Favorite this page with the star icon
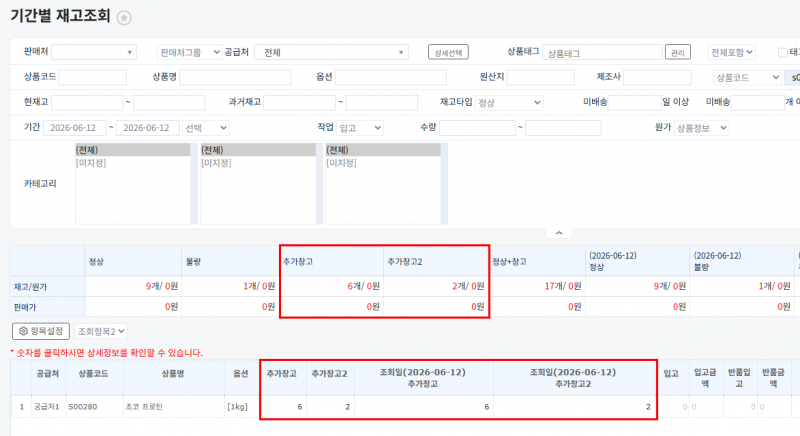 click(x=124, y=18)
